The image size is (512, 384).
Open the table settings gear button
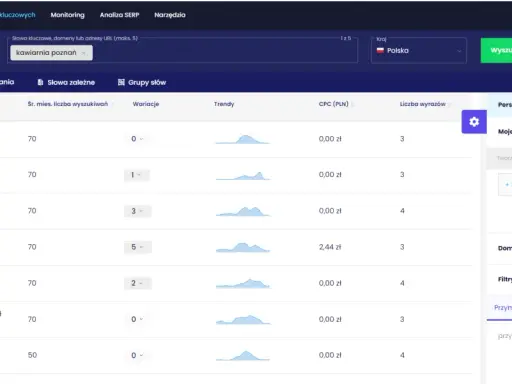(474, 122)
